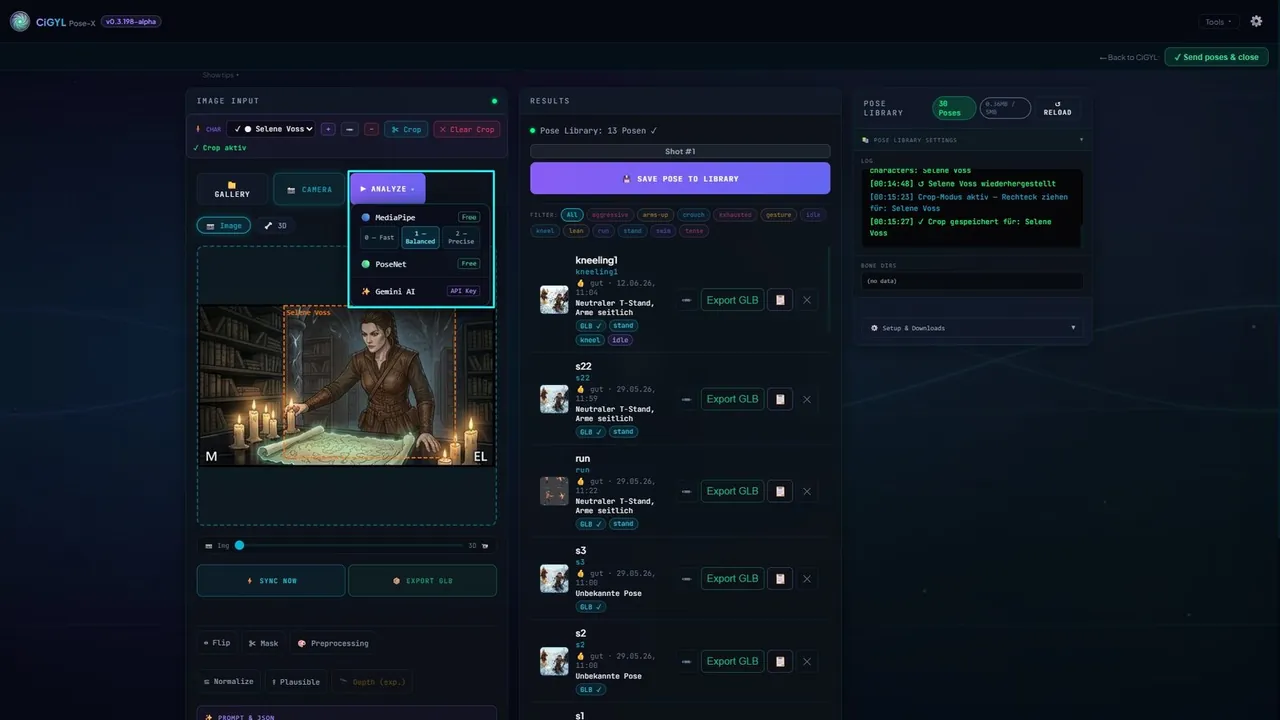Click the Sync Now button
1280x720 pixels.
tap(271, 581)
